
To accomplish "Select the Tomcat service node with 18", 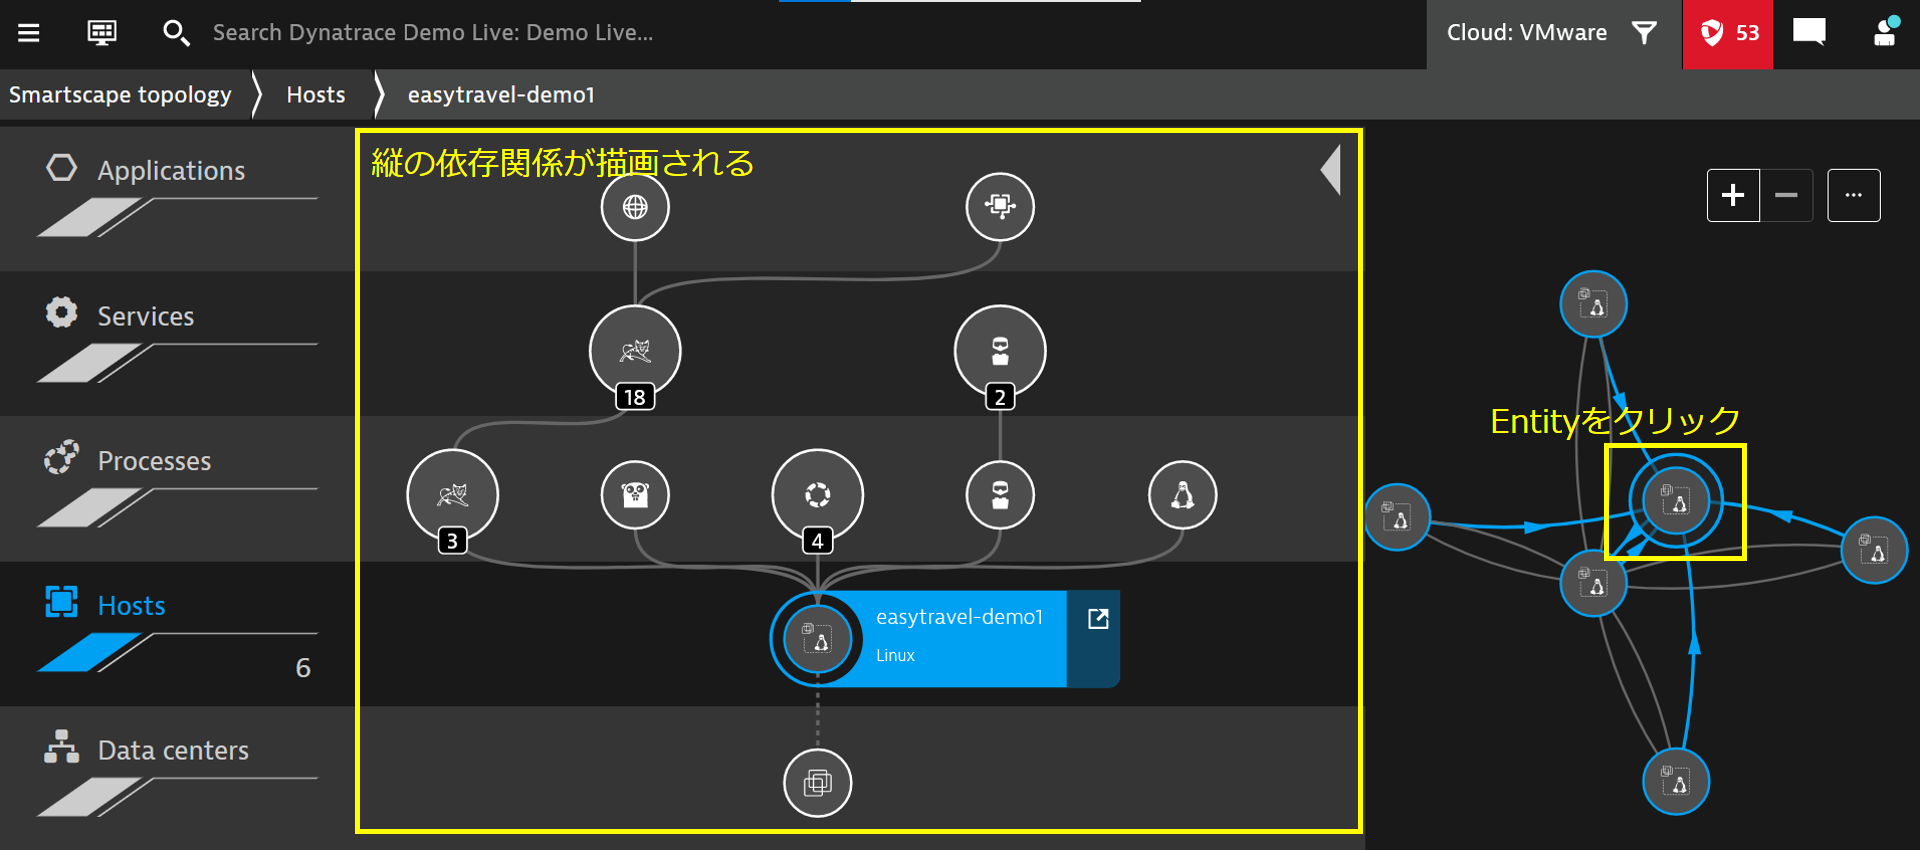I will tap(635, 351).
